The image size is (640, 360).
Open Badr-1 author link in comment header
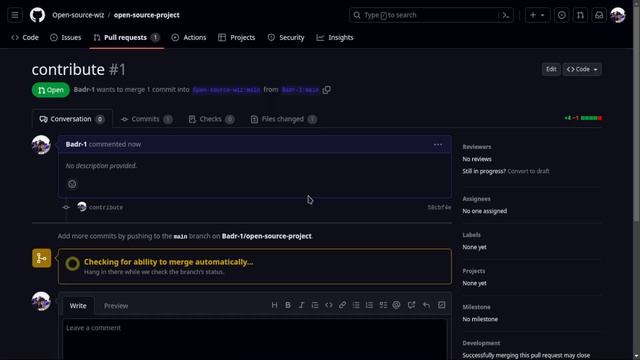tap(76, 144)
